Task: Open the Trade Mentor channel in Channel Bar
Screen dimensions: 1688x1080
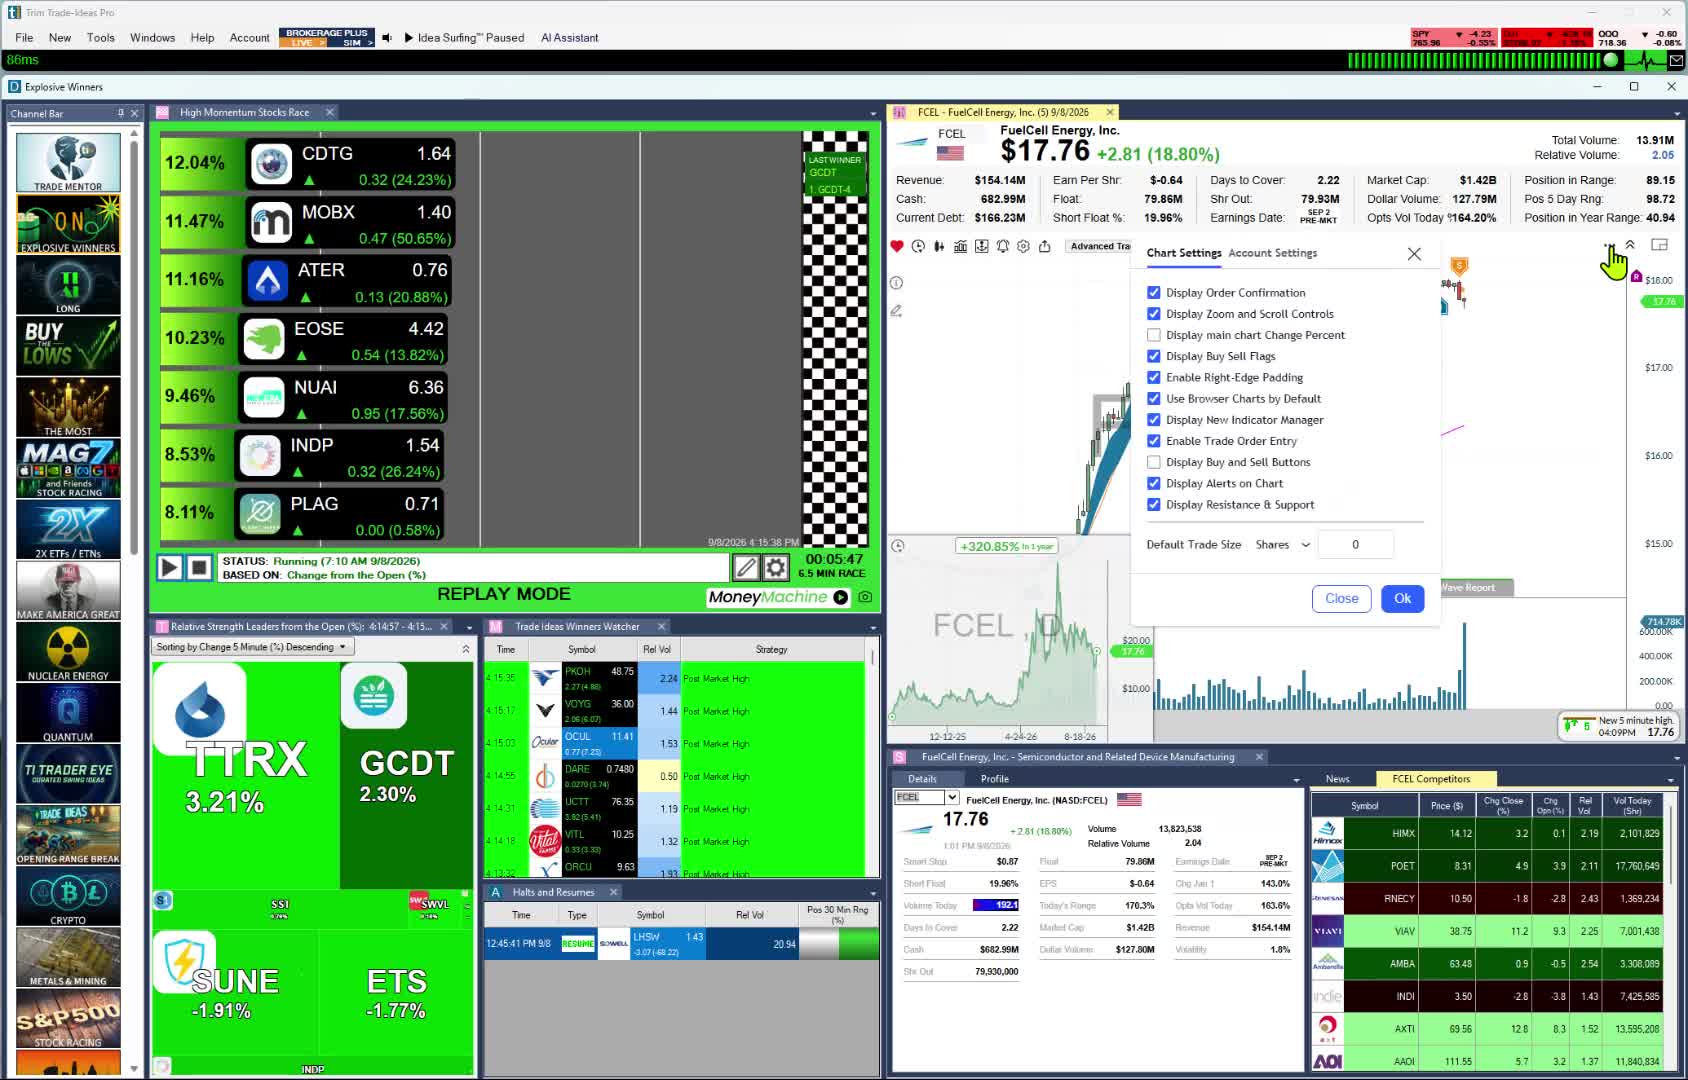Action: tap(68, 162)
